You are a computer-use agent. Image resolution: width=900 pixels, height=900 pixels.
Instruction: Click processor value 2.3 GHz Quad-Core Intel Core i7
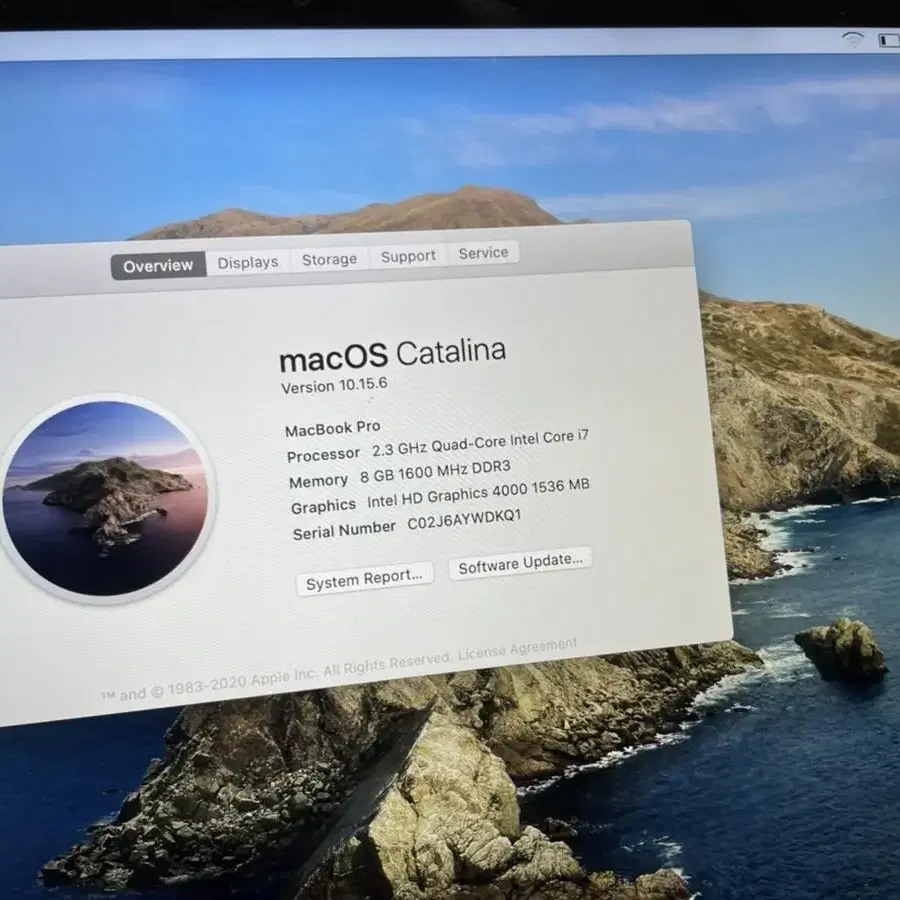[x=480, y=443]
